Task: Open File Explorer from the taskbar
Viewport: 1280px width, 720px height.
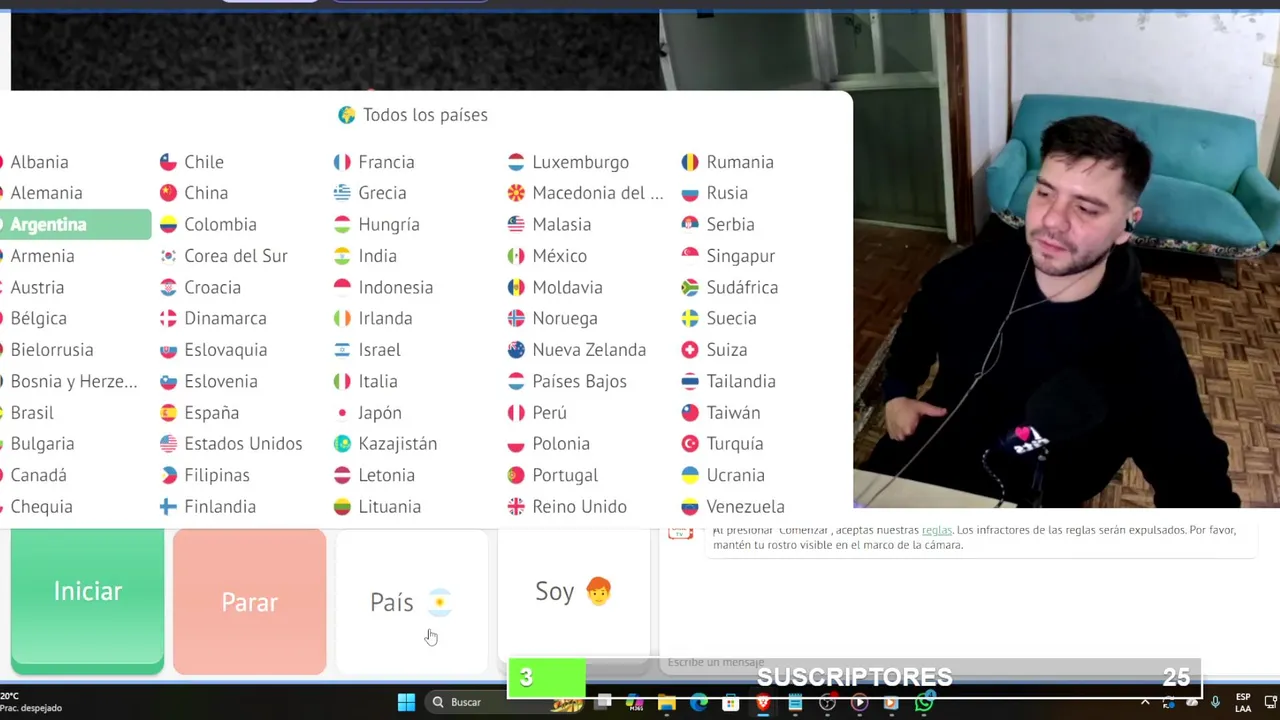Action: tap(667, 702)
